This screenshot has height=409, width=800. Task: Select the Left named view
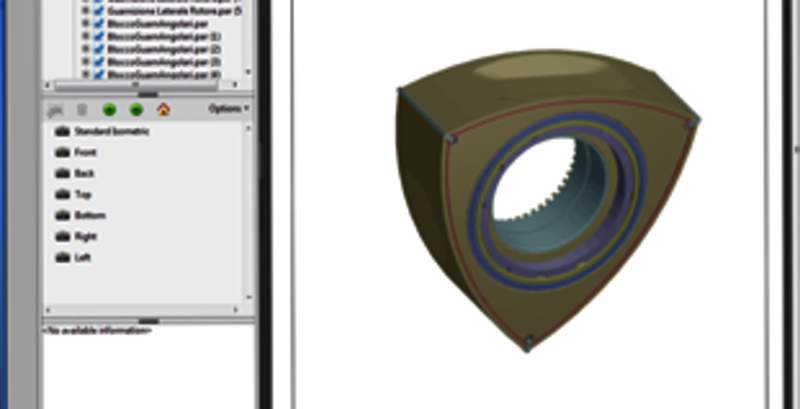[83, 257]
